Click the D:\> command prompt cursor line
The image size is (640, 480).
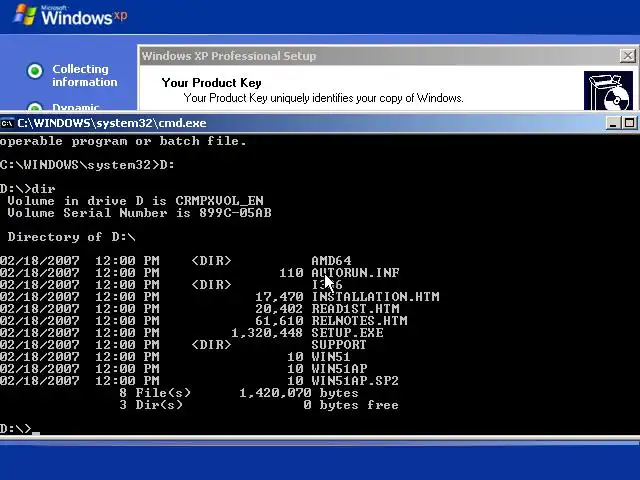click(20, 429)
